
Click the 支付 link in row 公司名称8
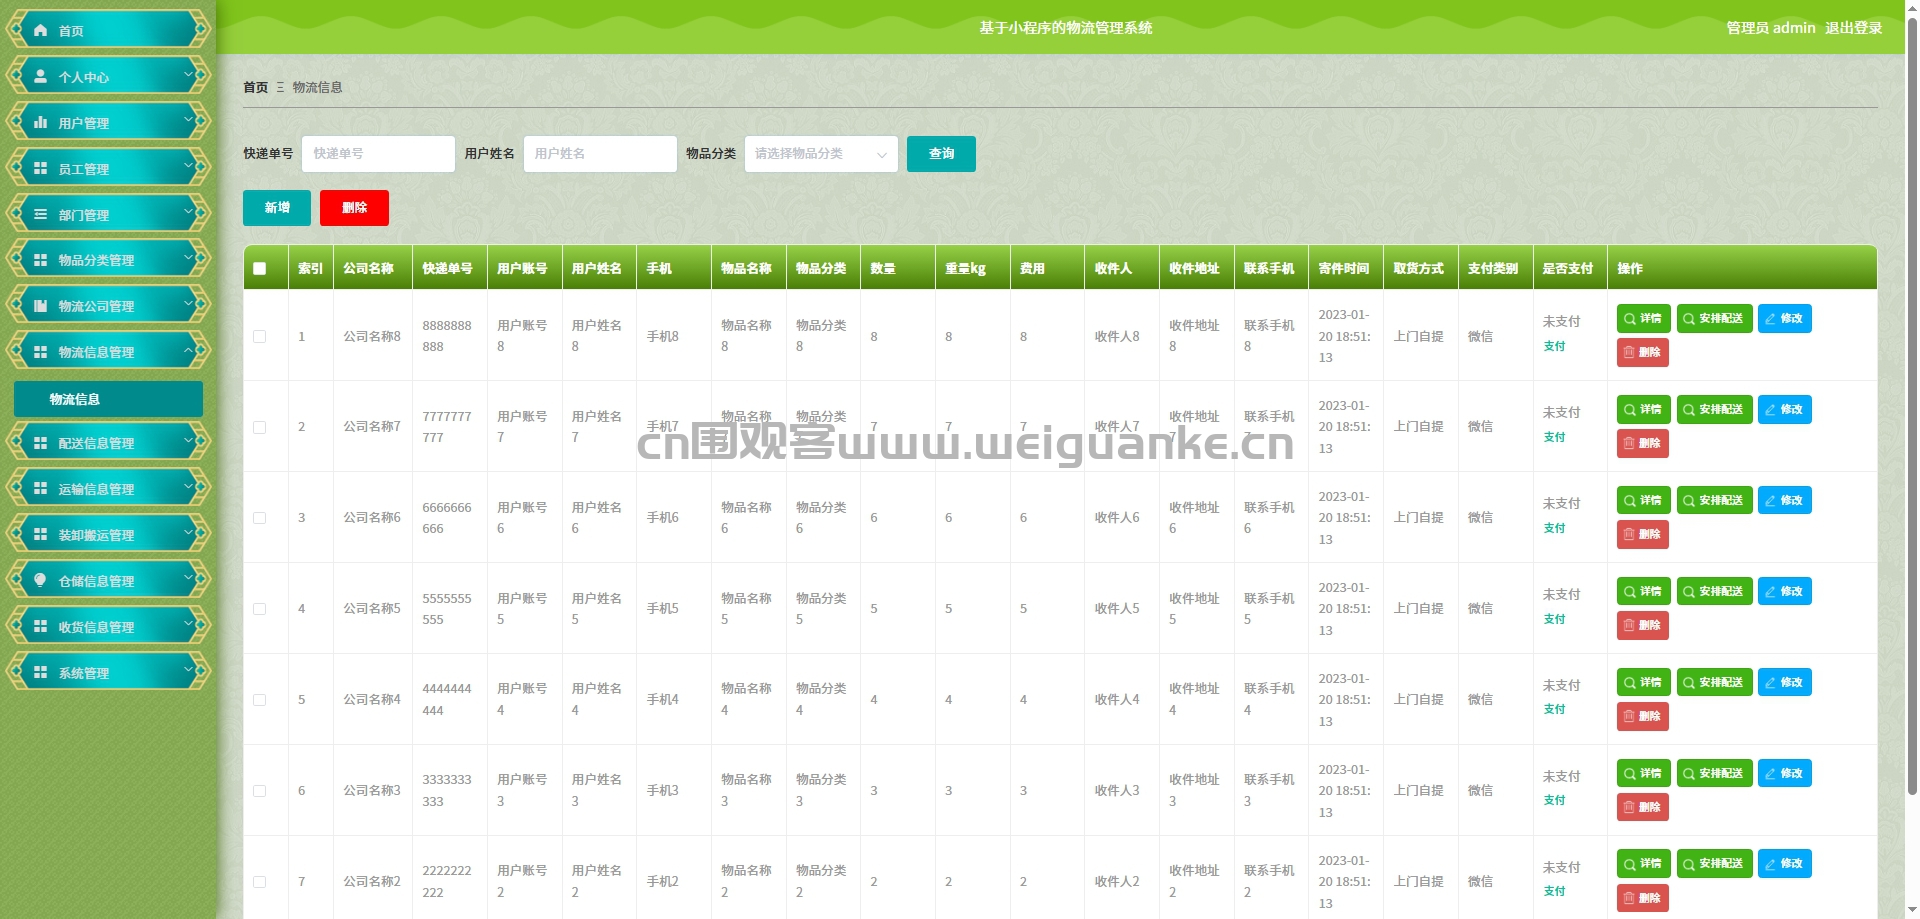coord(1554,346)
